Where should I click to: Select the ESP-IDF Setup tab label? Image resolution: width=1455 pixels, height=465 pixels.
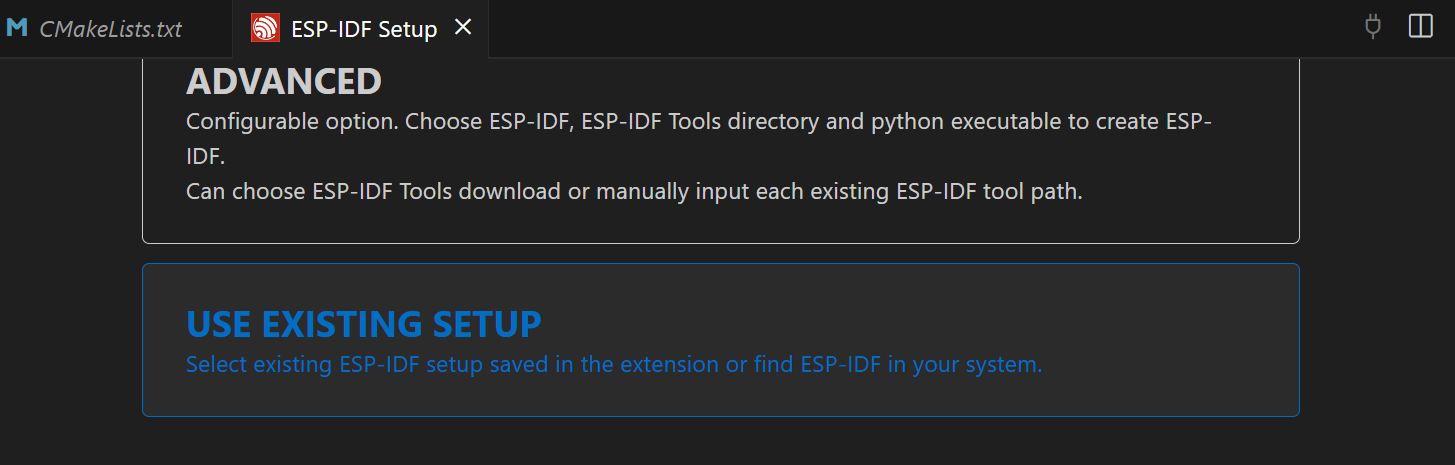(x=364, y=29)
